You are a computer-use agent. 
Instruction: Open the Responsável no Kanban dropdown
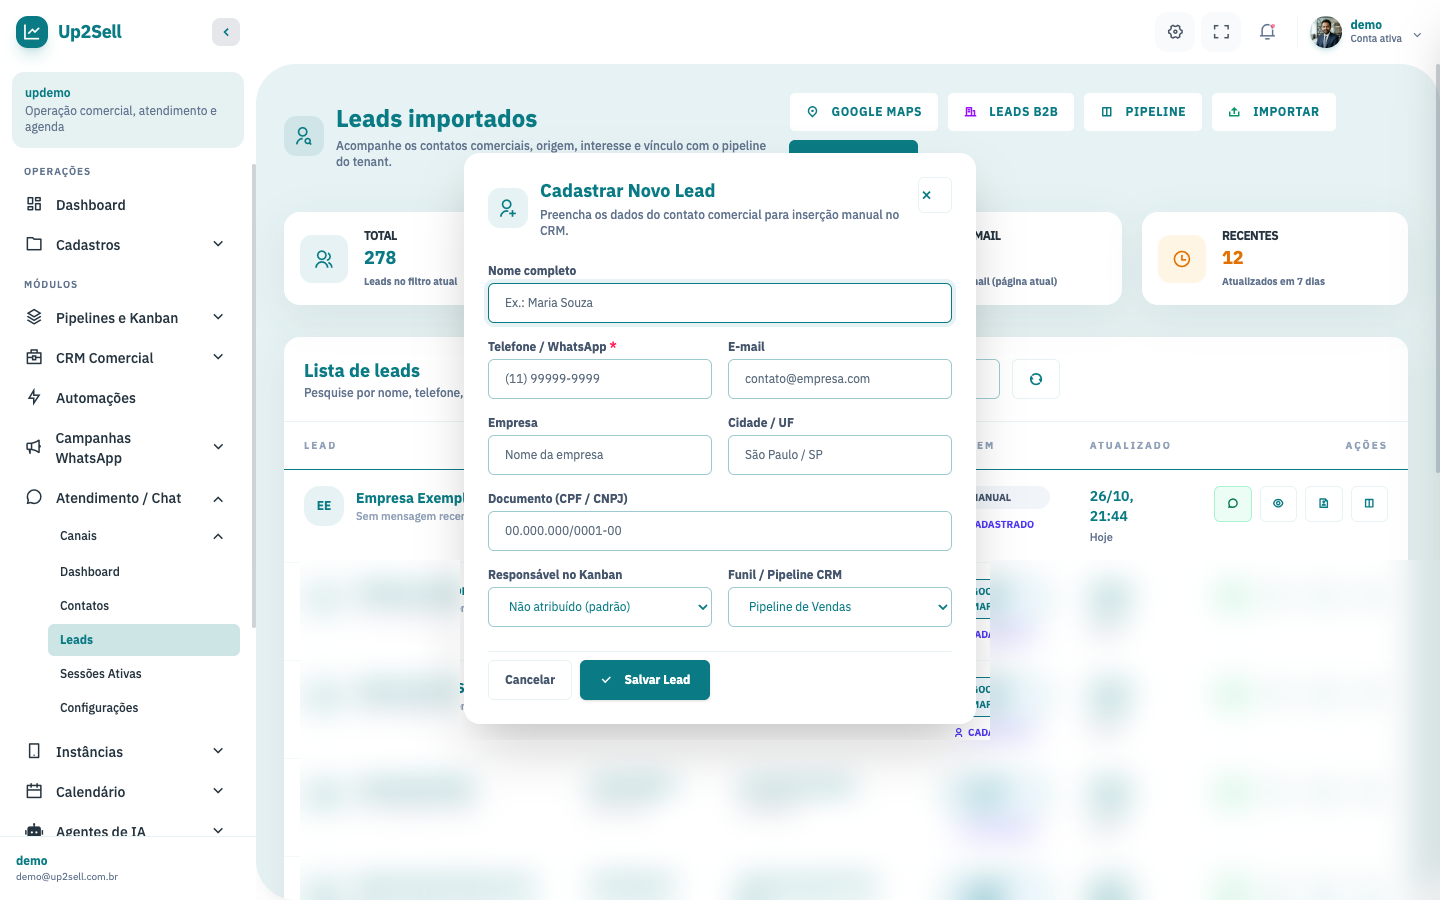[600, 607]
